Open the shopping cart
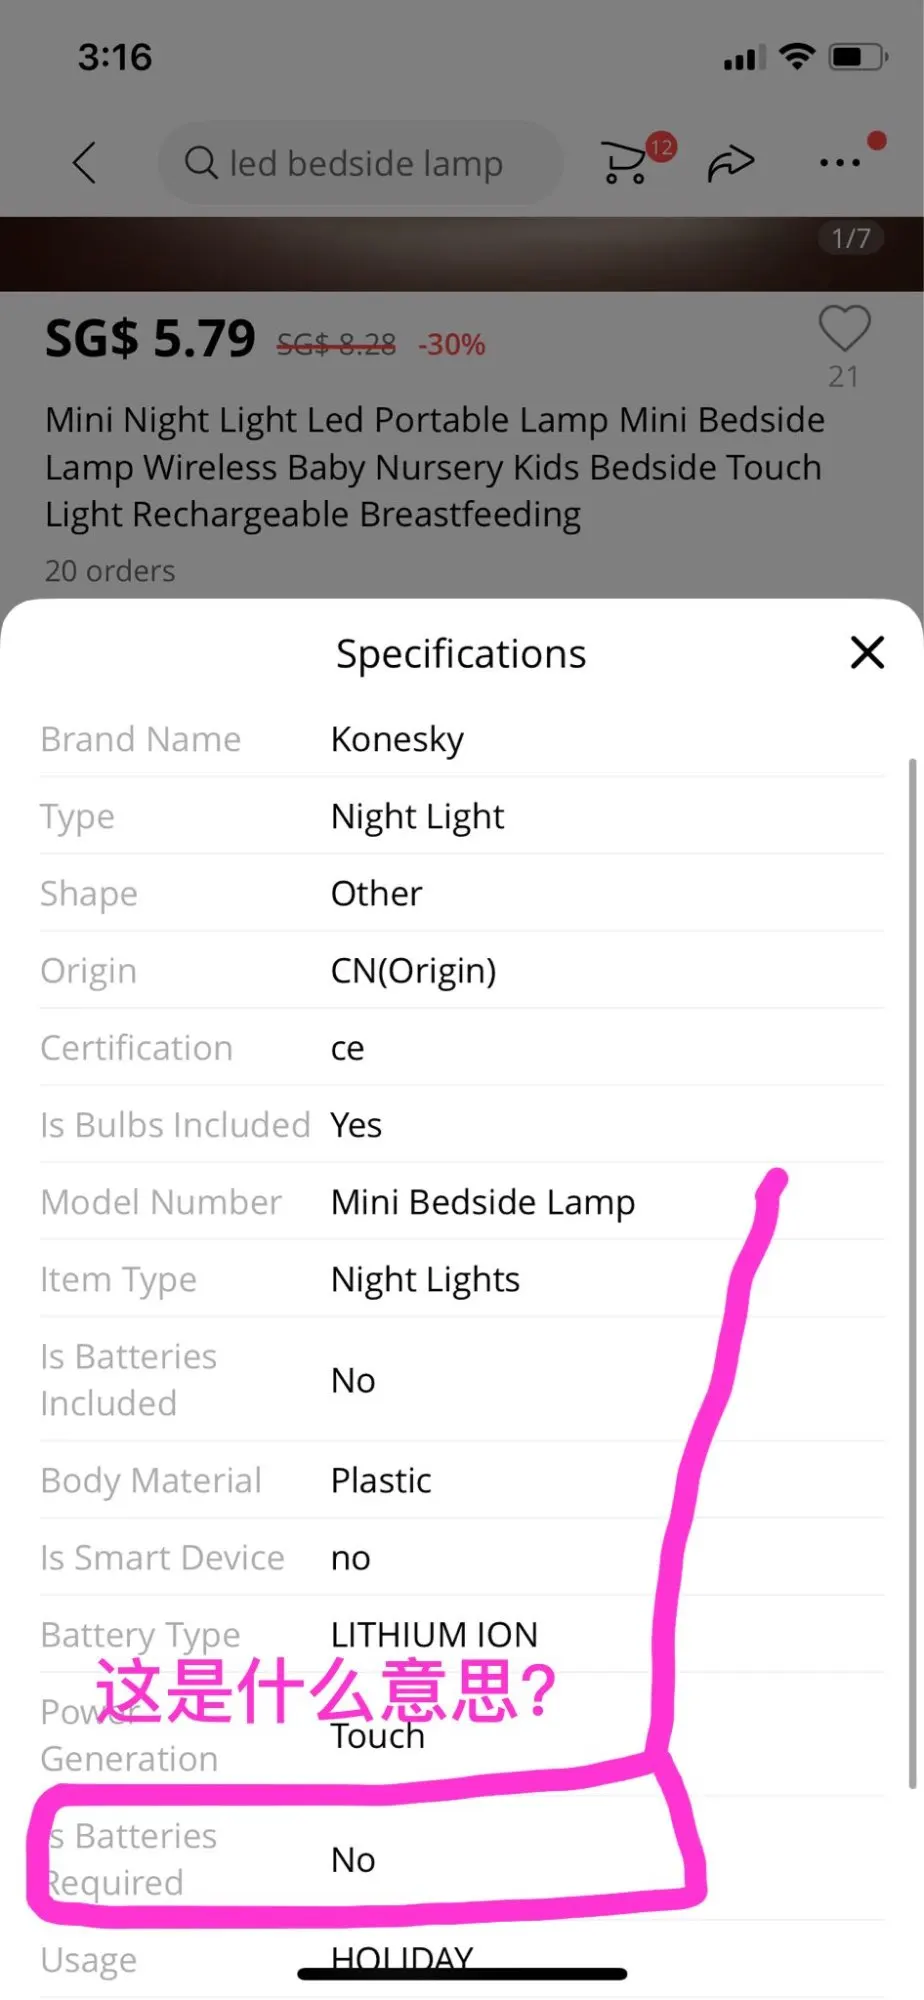924x2000 pixels. 625,162
